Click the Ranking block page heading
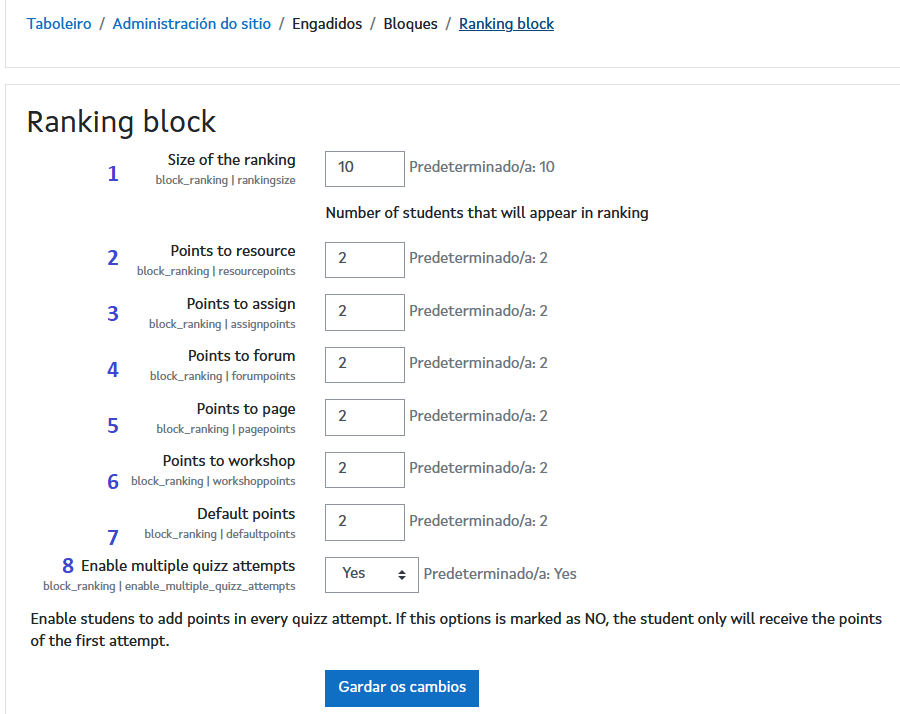 point(120,122)
